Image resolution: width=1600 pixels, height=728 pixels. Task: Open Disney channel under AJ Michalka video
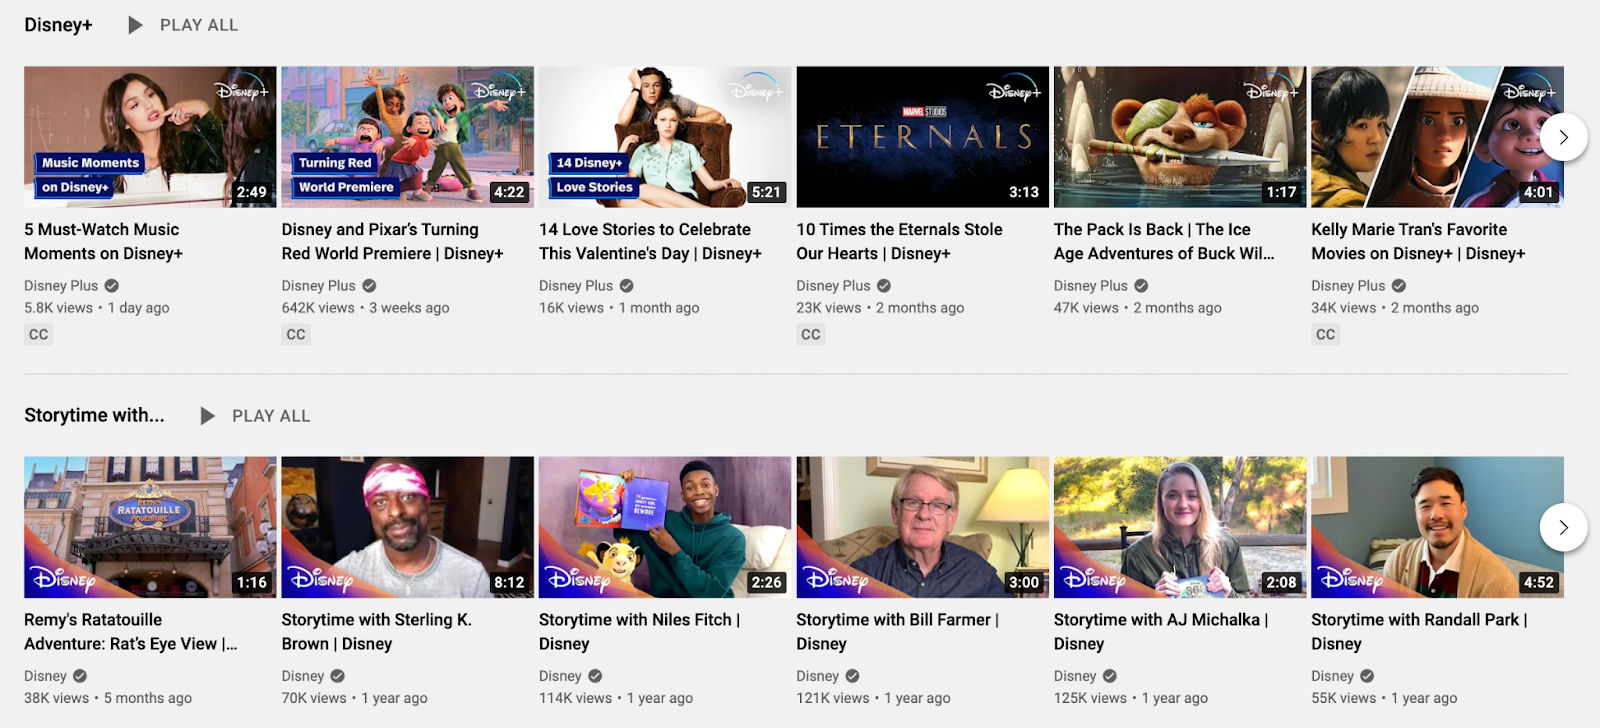(1075, 676)
